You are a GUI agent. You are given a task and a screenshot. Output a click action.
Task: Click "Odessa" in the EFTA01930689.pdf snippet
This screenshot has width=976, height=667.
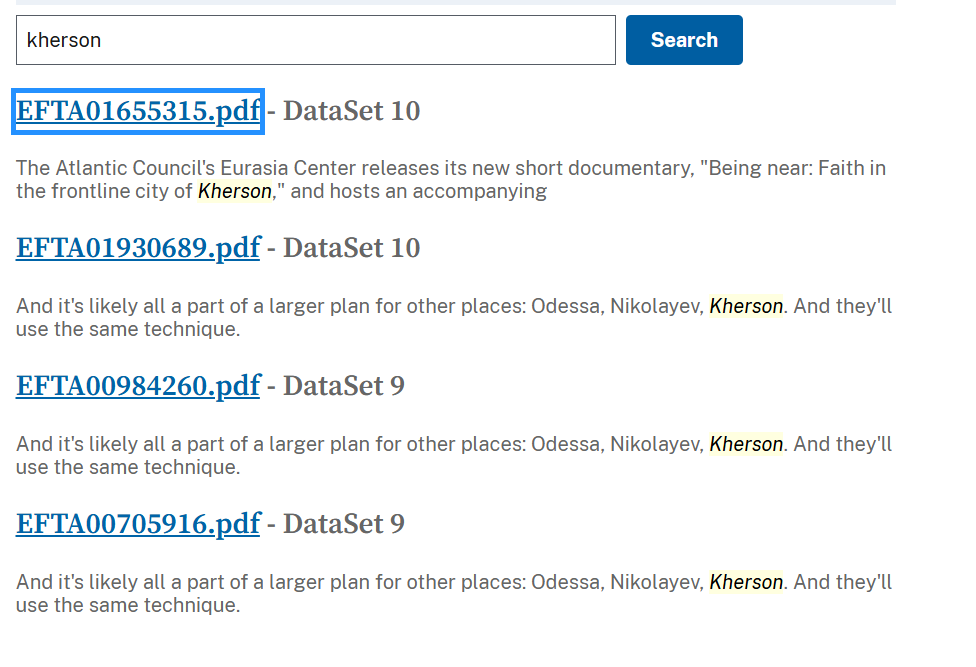coord(567,306)
